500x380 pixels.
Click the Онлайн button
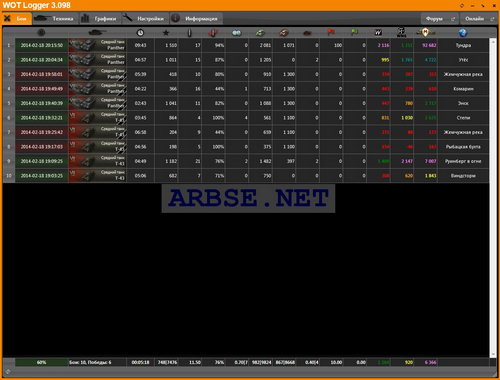[479, 19]
